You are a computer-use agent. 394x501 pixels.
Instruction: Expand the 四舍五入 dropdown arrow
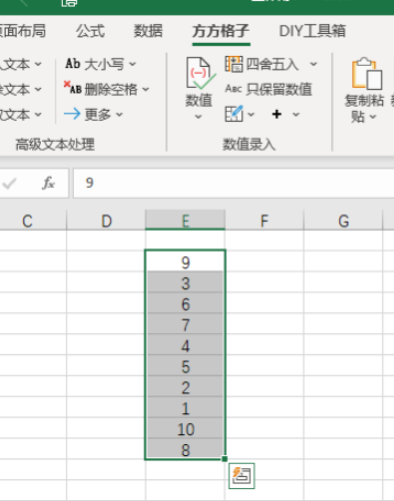(313, 64)
